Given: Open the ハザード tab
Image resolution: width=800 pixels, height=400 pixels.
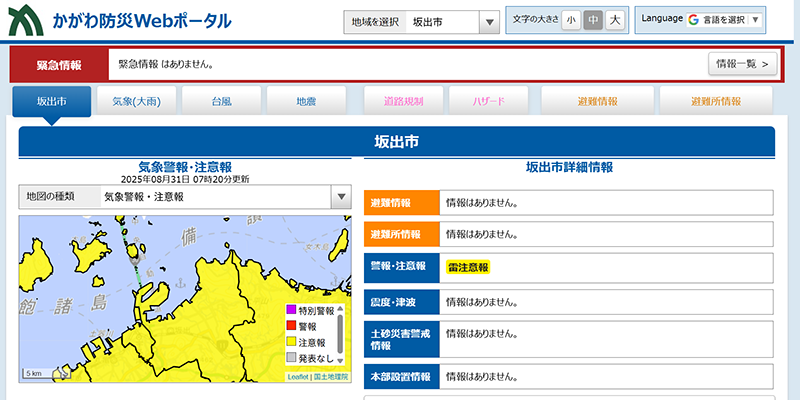Looking at the screenshot, I should pos(488,102).
